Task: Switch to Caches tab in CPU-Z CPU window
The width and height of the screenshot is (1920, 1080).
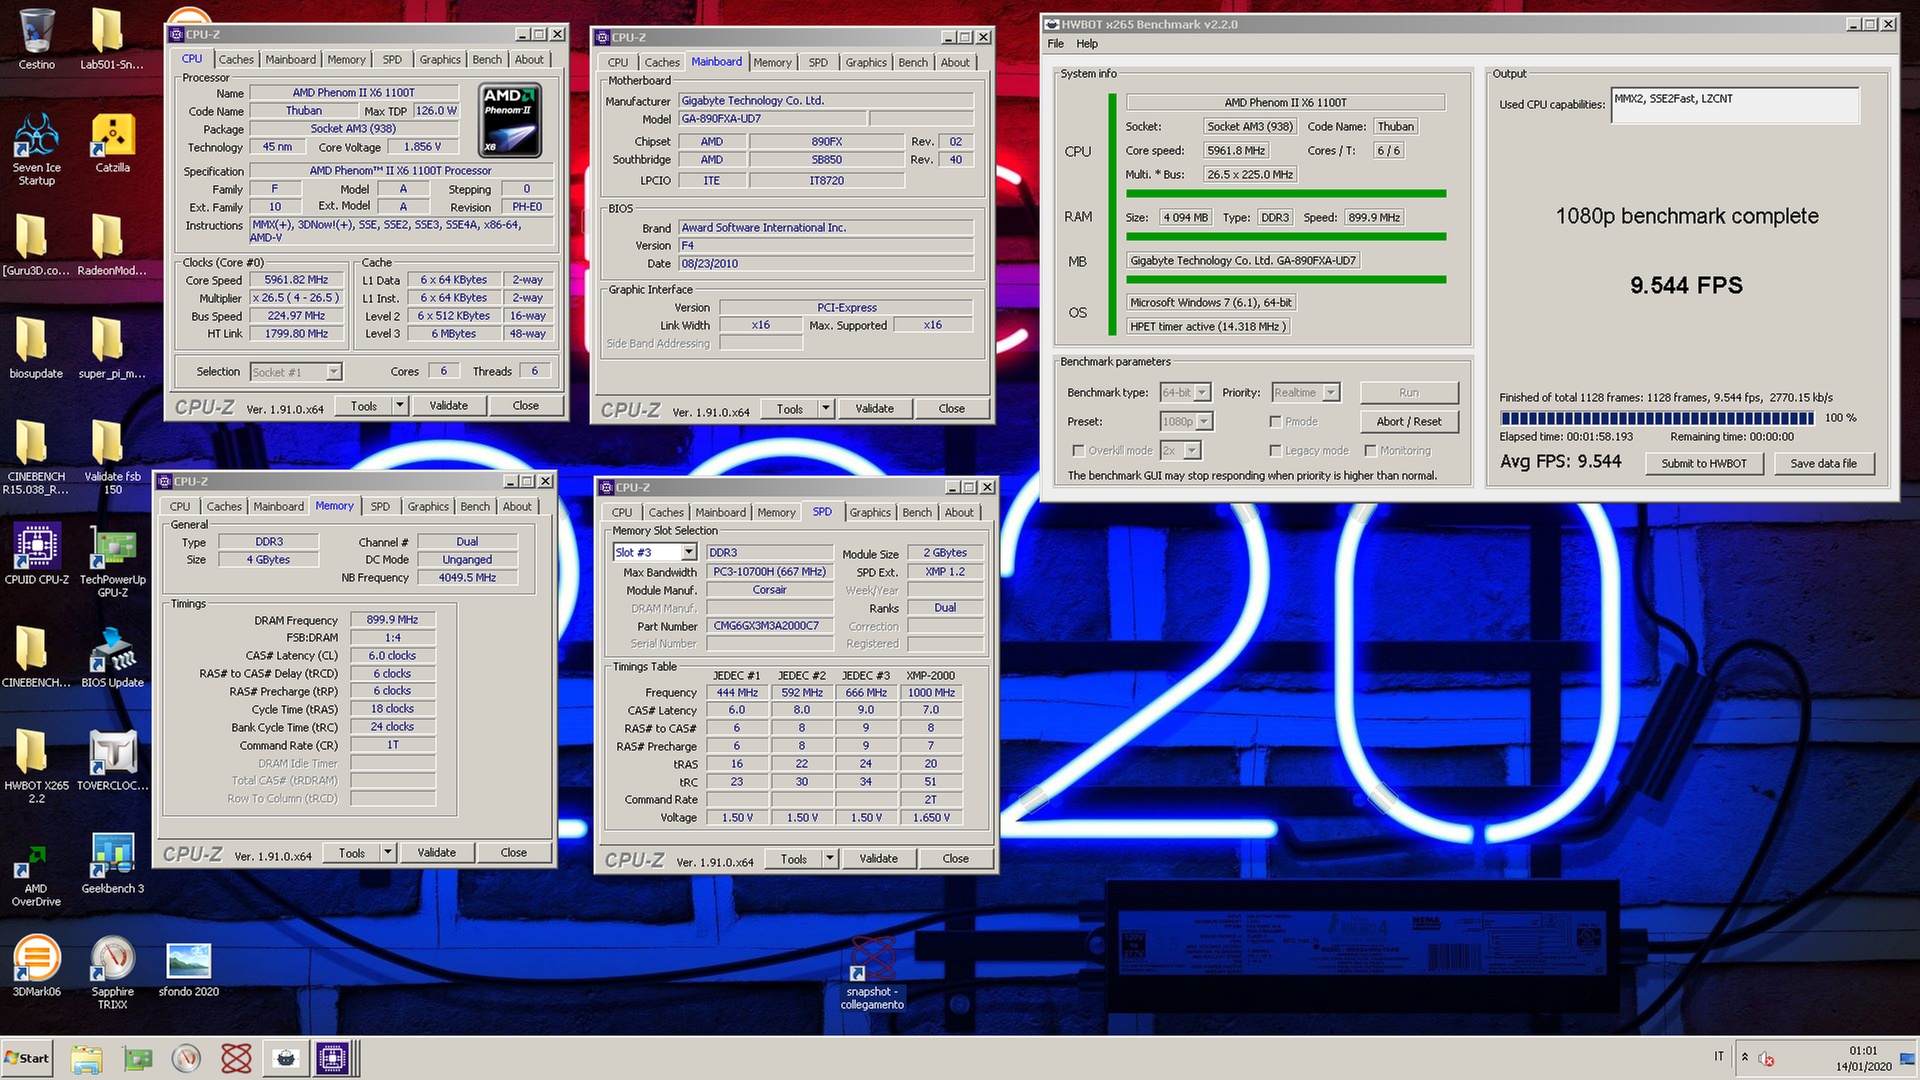Action: (x=236, y=60)
